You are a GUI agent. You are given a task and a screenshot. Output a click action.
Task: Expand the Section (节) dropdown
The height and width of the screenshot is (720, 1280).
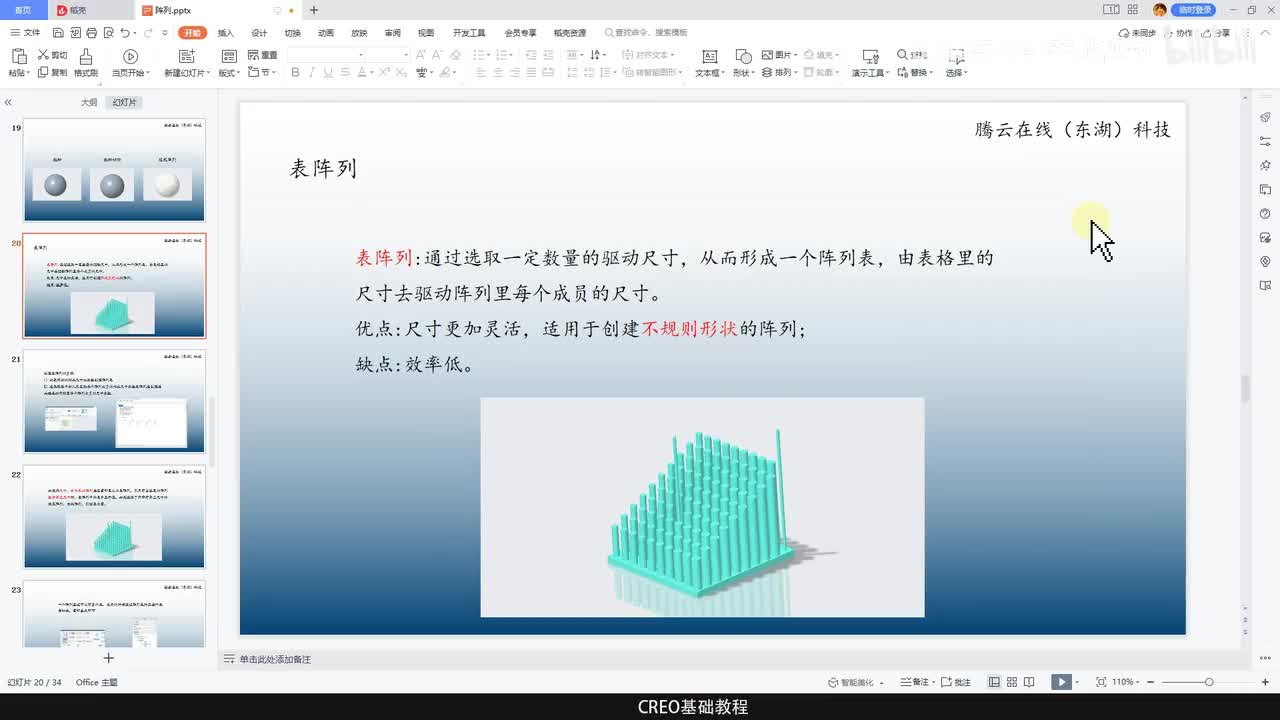pos(263,72)
